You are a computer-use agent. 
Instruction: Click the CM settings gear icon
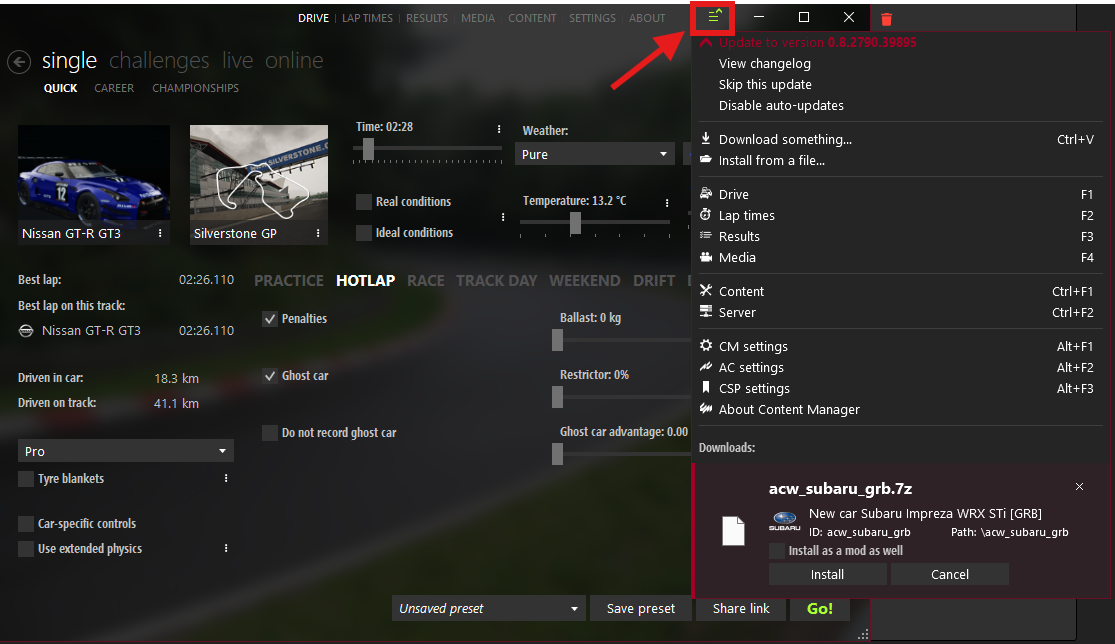click(x=705, y=345)
